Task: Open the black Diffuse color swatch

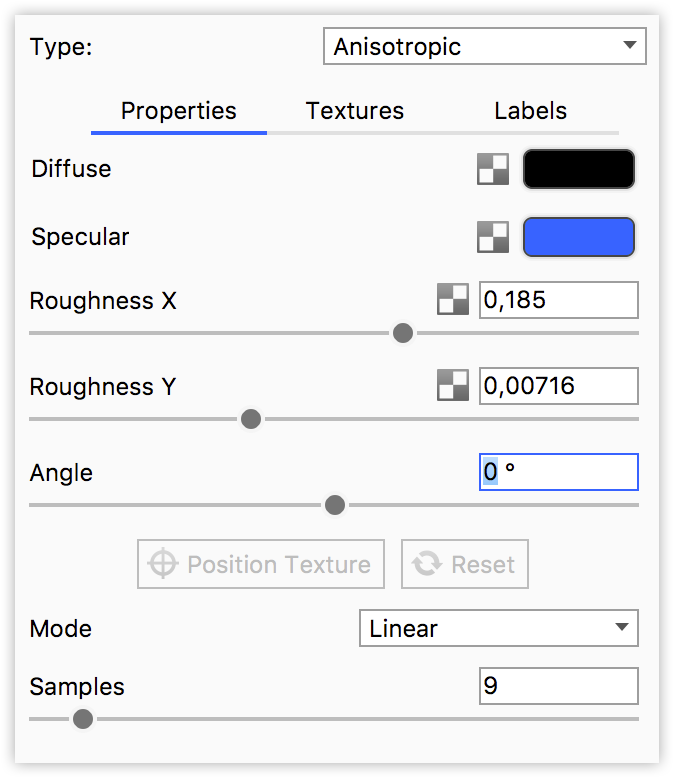Action: point(579,169)
